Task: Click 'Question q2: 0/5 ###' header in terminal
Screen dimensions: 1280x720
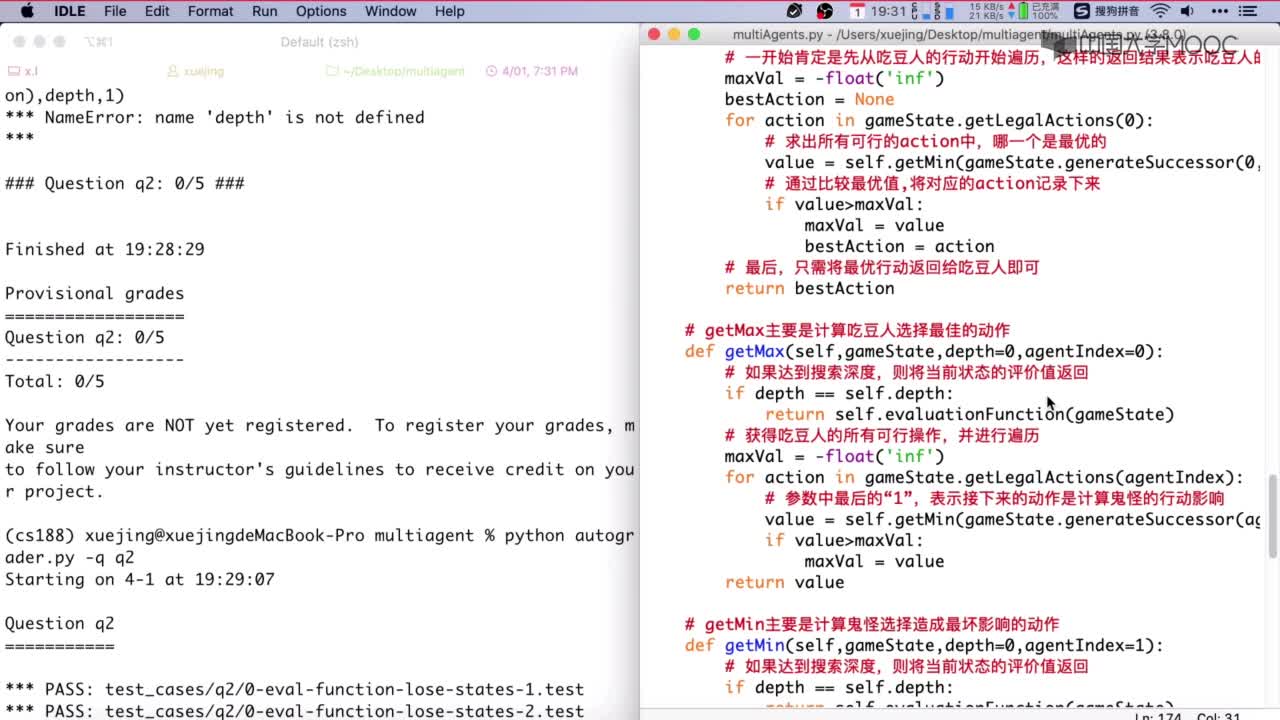Action: pyautogui.click(x=125, y=183)
